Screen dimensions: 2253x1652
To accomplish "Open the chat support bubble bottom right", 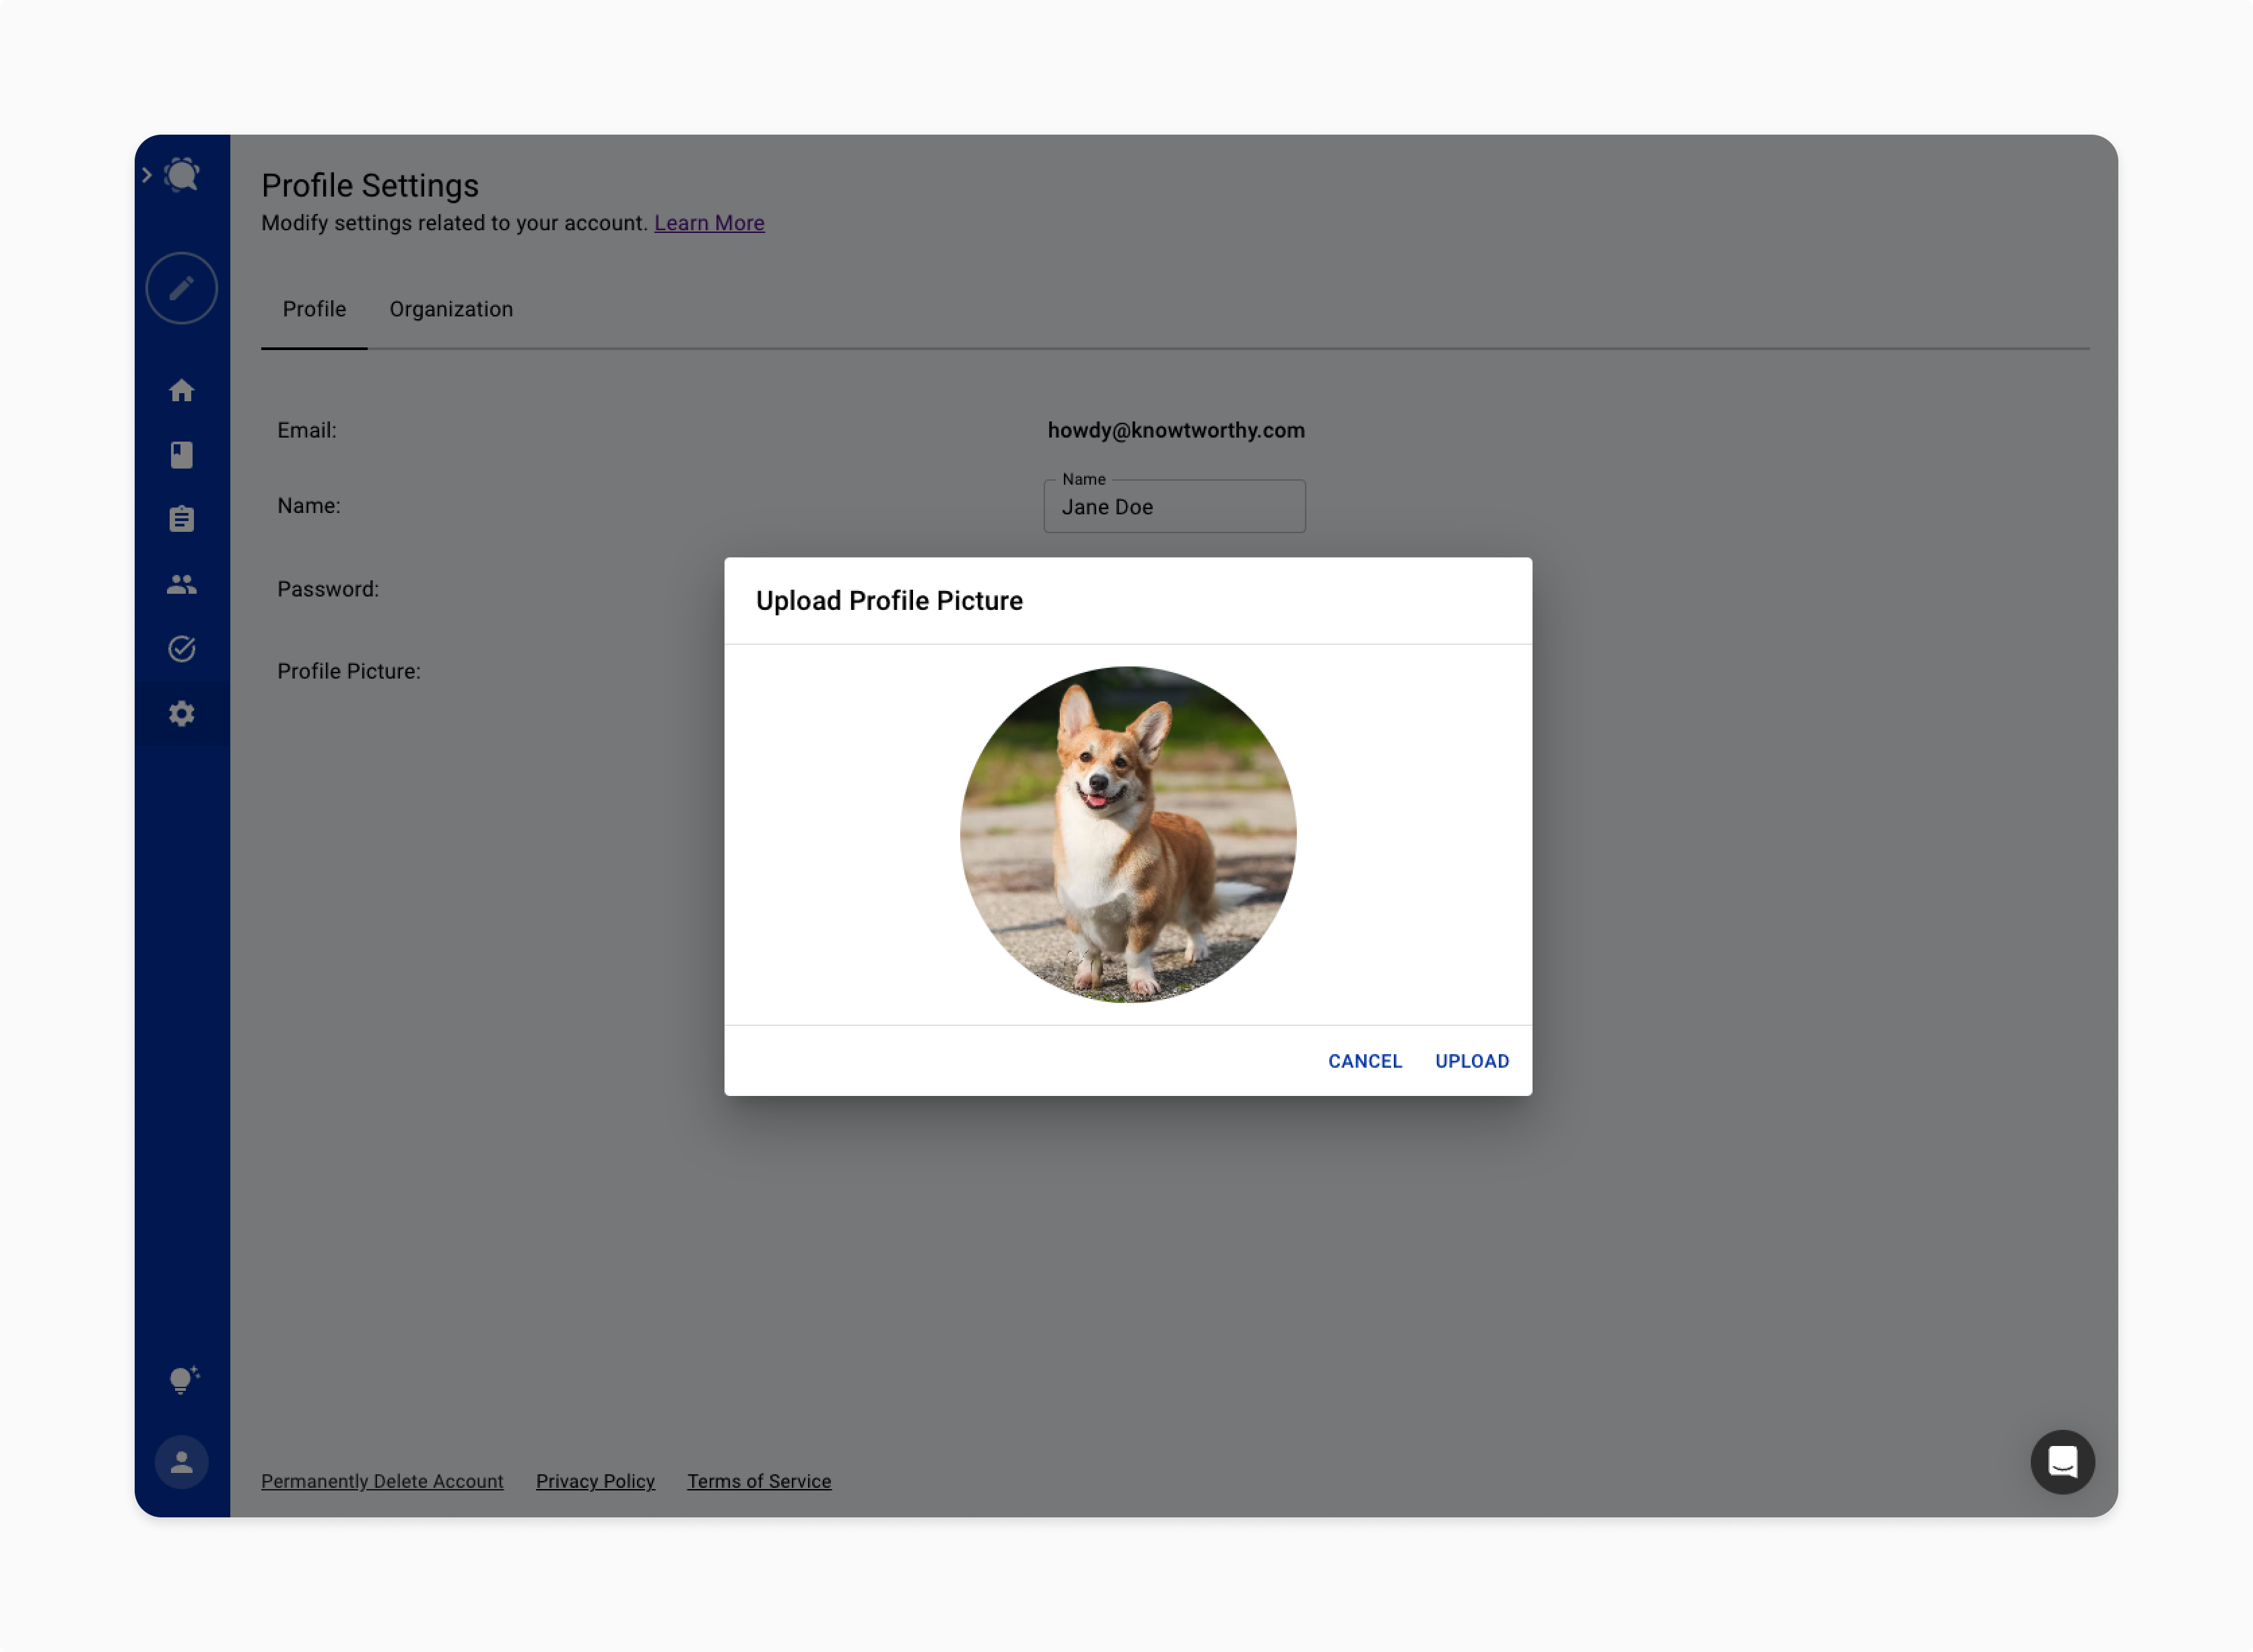I will point(2062,1462).
